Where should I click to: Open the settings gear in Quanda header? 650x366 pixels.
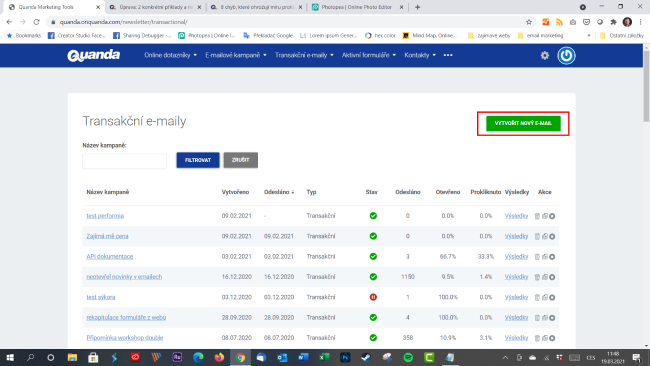pyautogui.click(x=545, y=55)
